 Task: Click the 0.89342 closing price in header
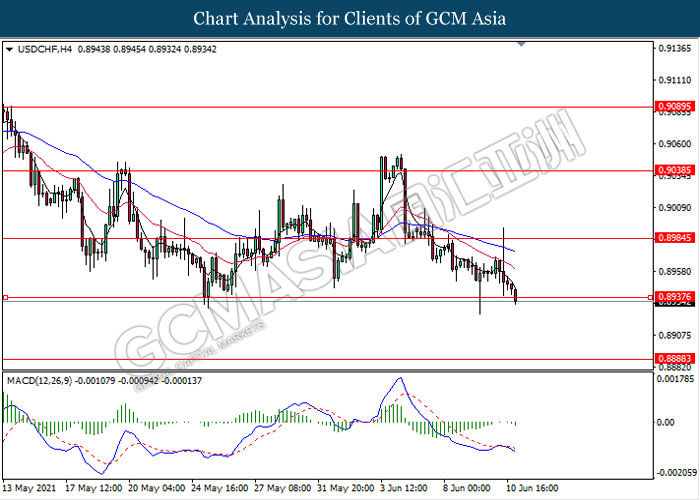click(200, 50)
